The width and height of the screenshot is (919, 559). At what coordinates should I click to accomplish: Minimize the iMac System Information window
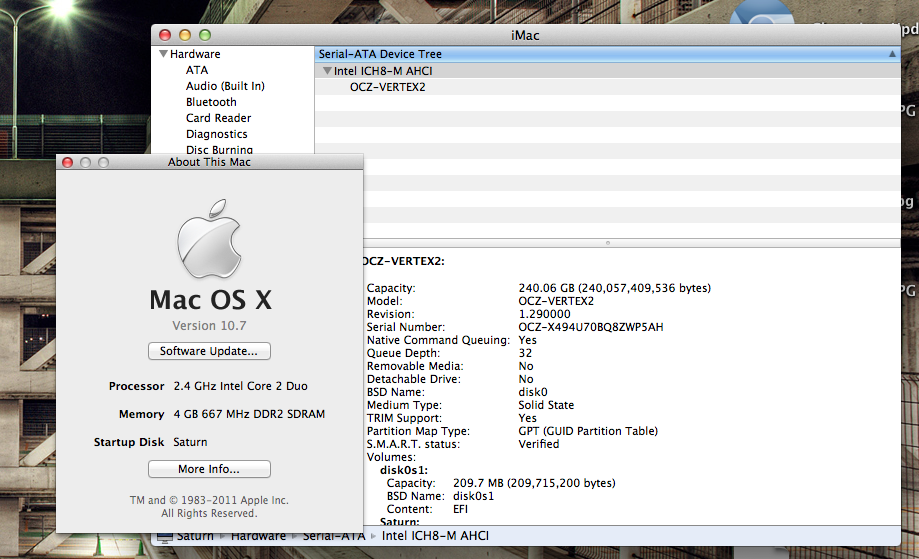(x=185, y=35)
